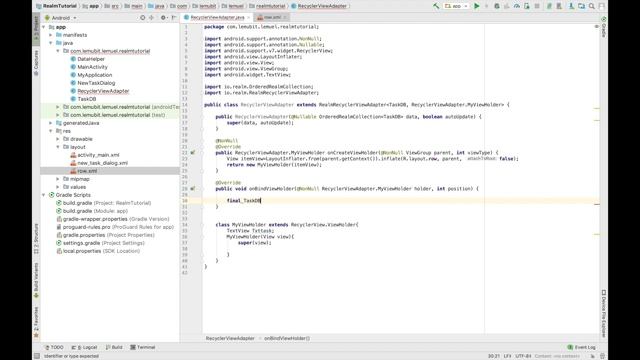
Task: Collapse the res folder
Action: [x=51, y=131]
